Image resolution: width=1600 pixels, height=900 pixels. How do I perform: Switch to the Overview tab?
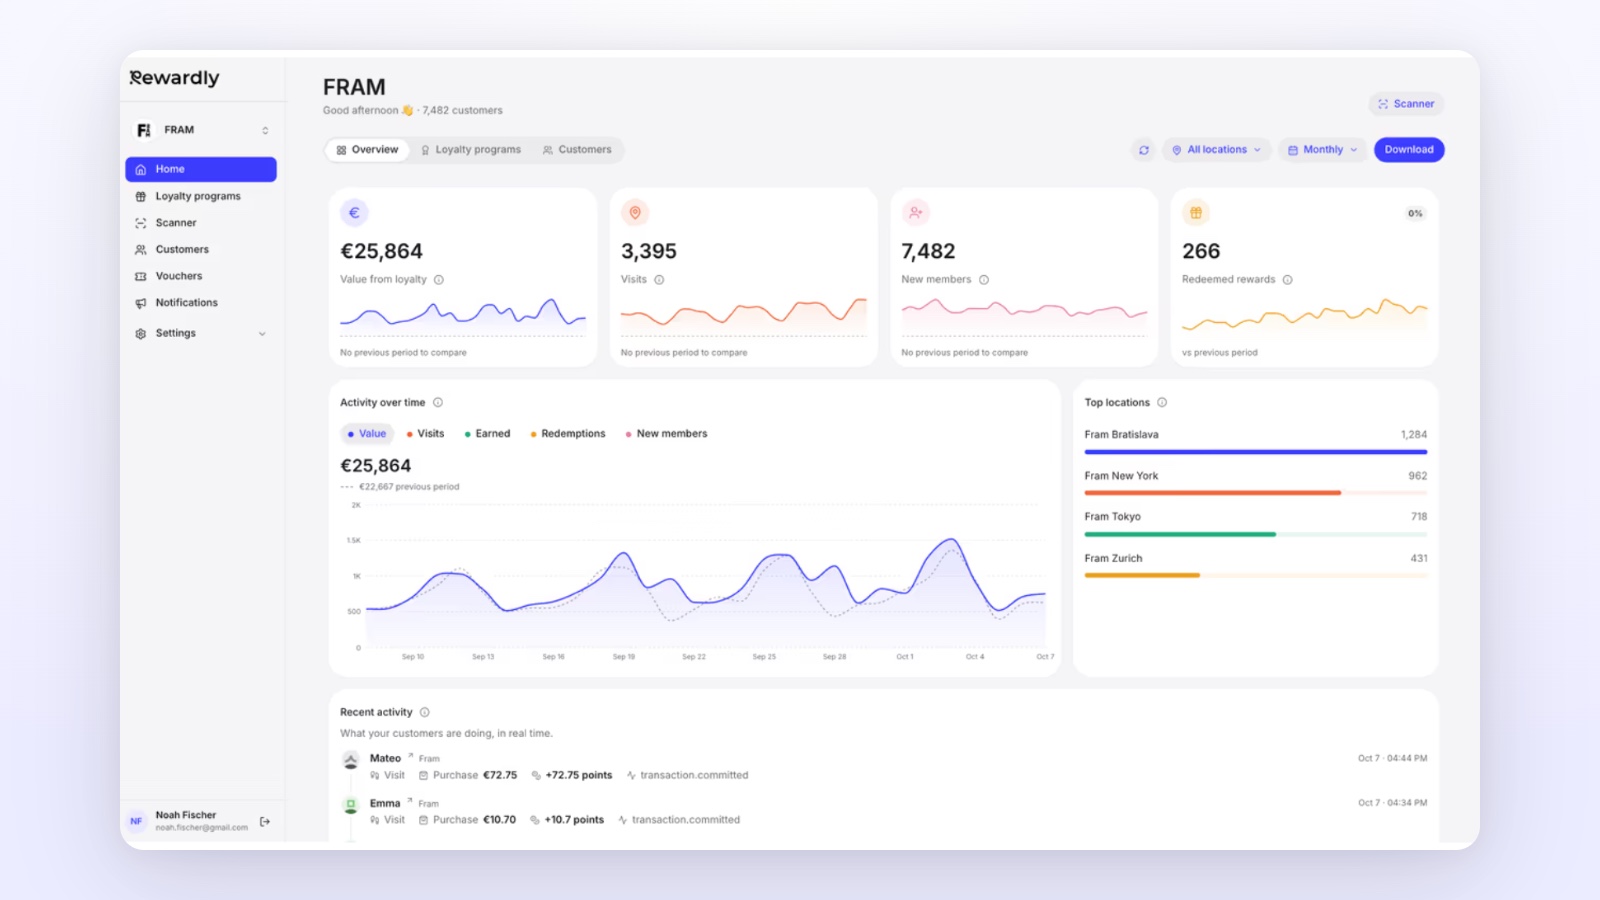[367, 150]
